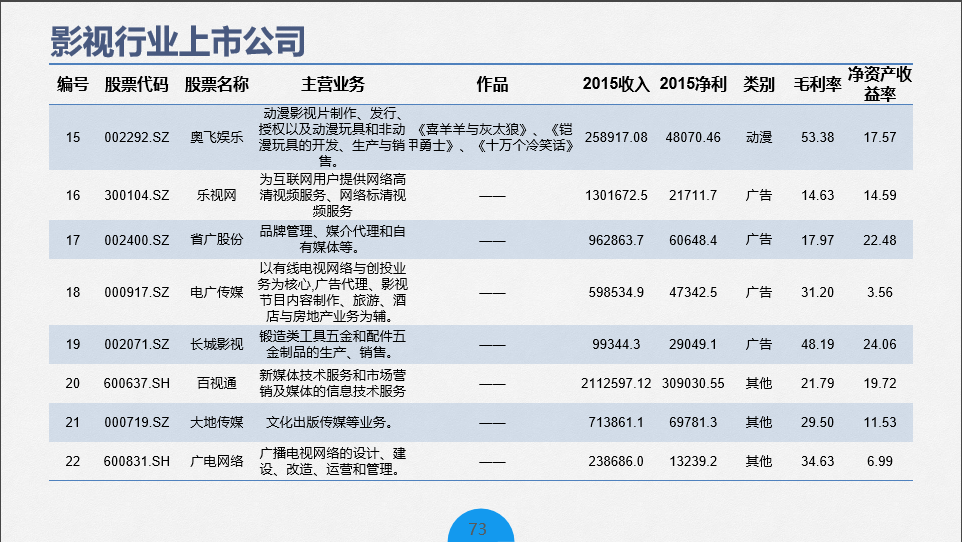
Task: Click works cell mentioning 喜羊羊与灰太狼
Action: [x=493, y=137]
